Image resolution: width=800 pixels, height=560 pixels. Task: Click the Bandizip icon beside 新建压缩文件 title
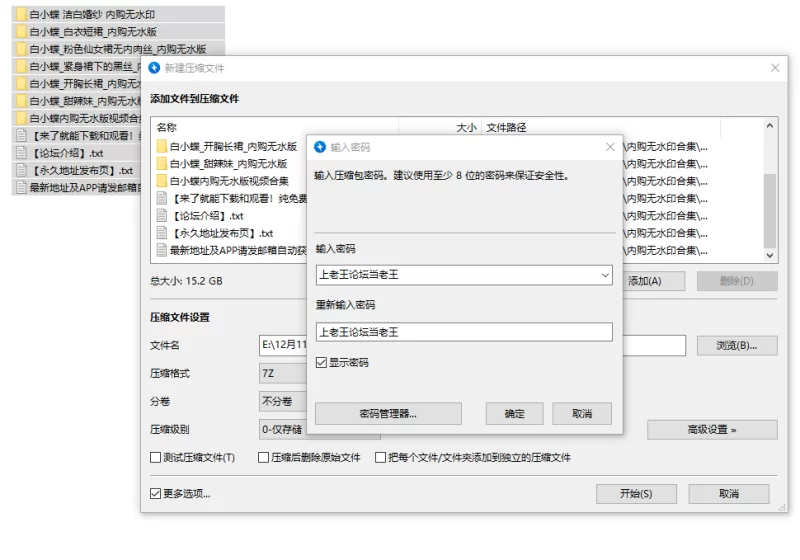(154, 68)
